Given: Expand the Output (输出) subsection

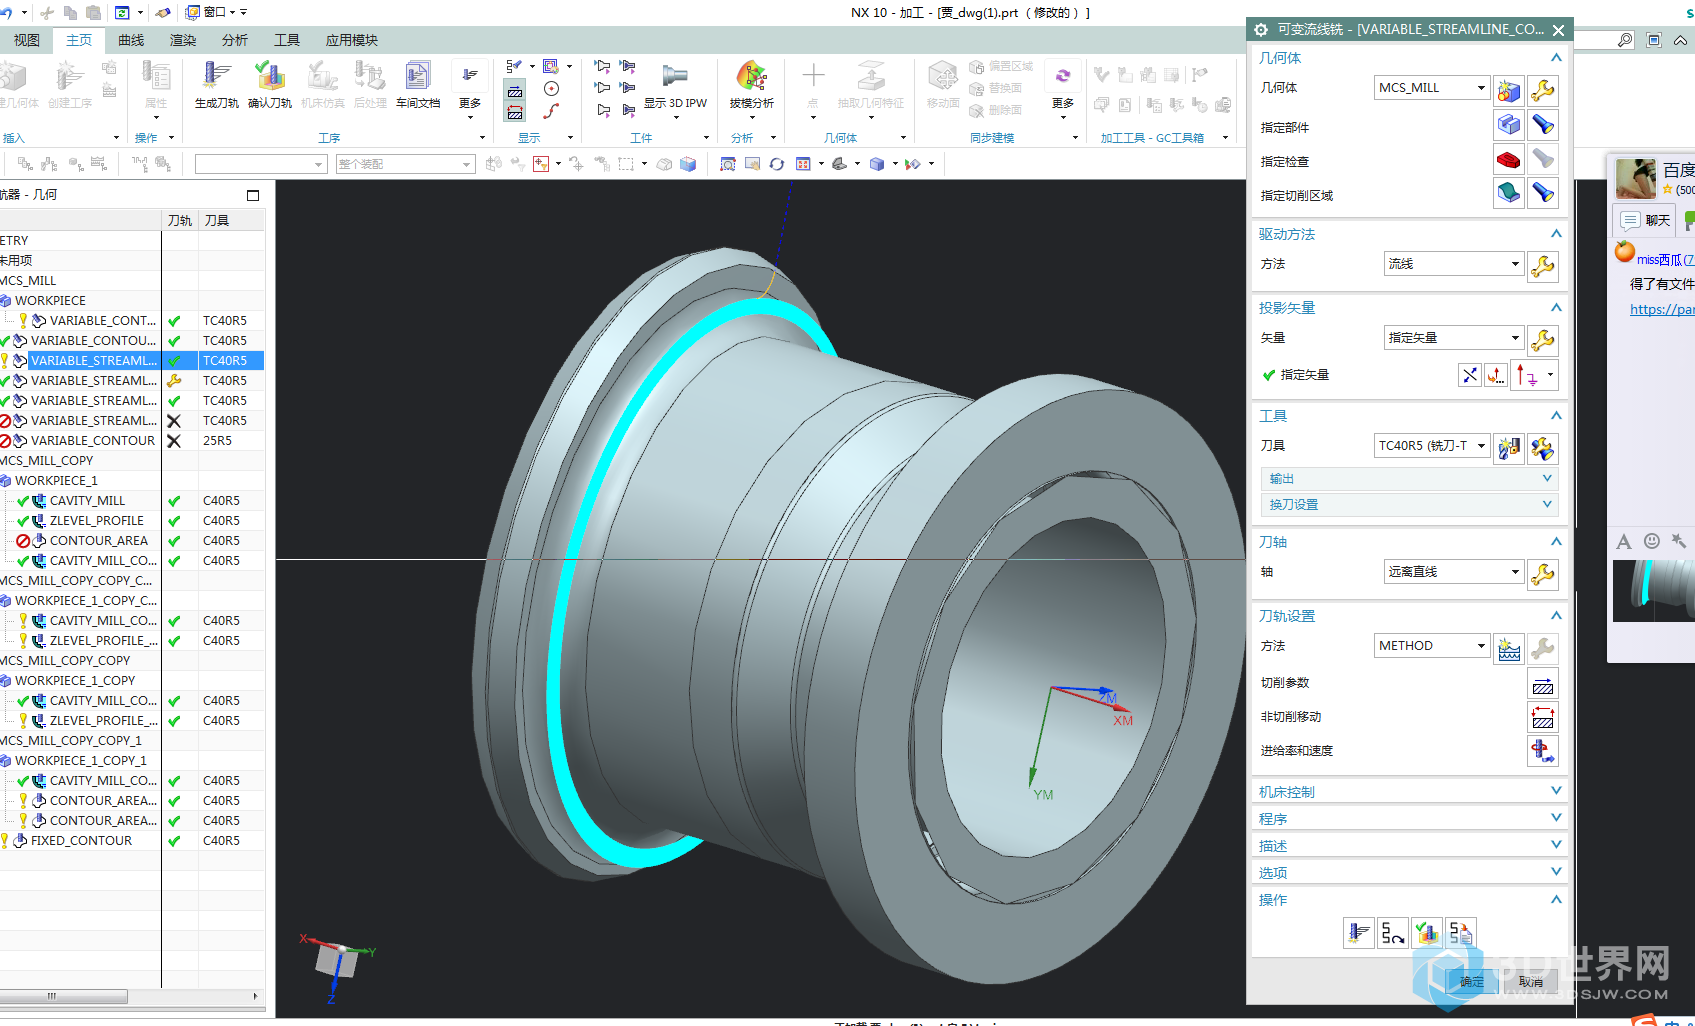Looking at the screenshot, I should click(x=1408, y=479).
